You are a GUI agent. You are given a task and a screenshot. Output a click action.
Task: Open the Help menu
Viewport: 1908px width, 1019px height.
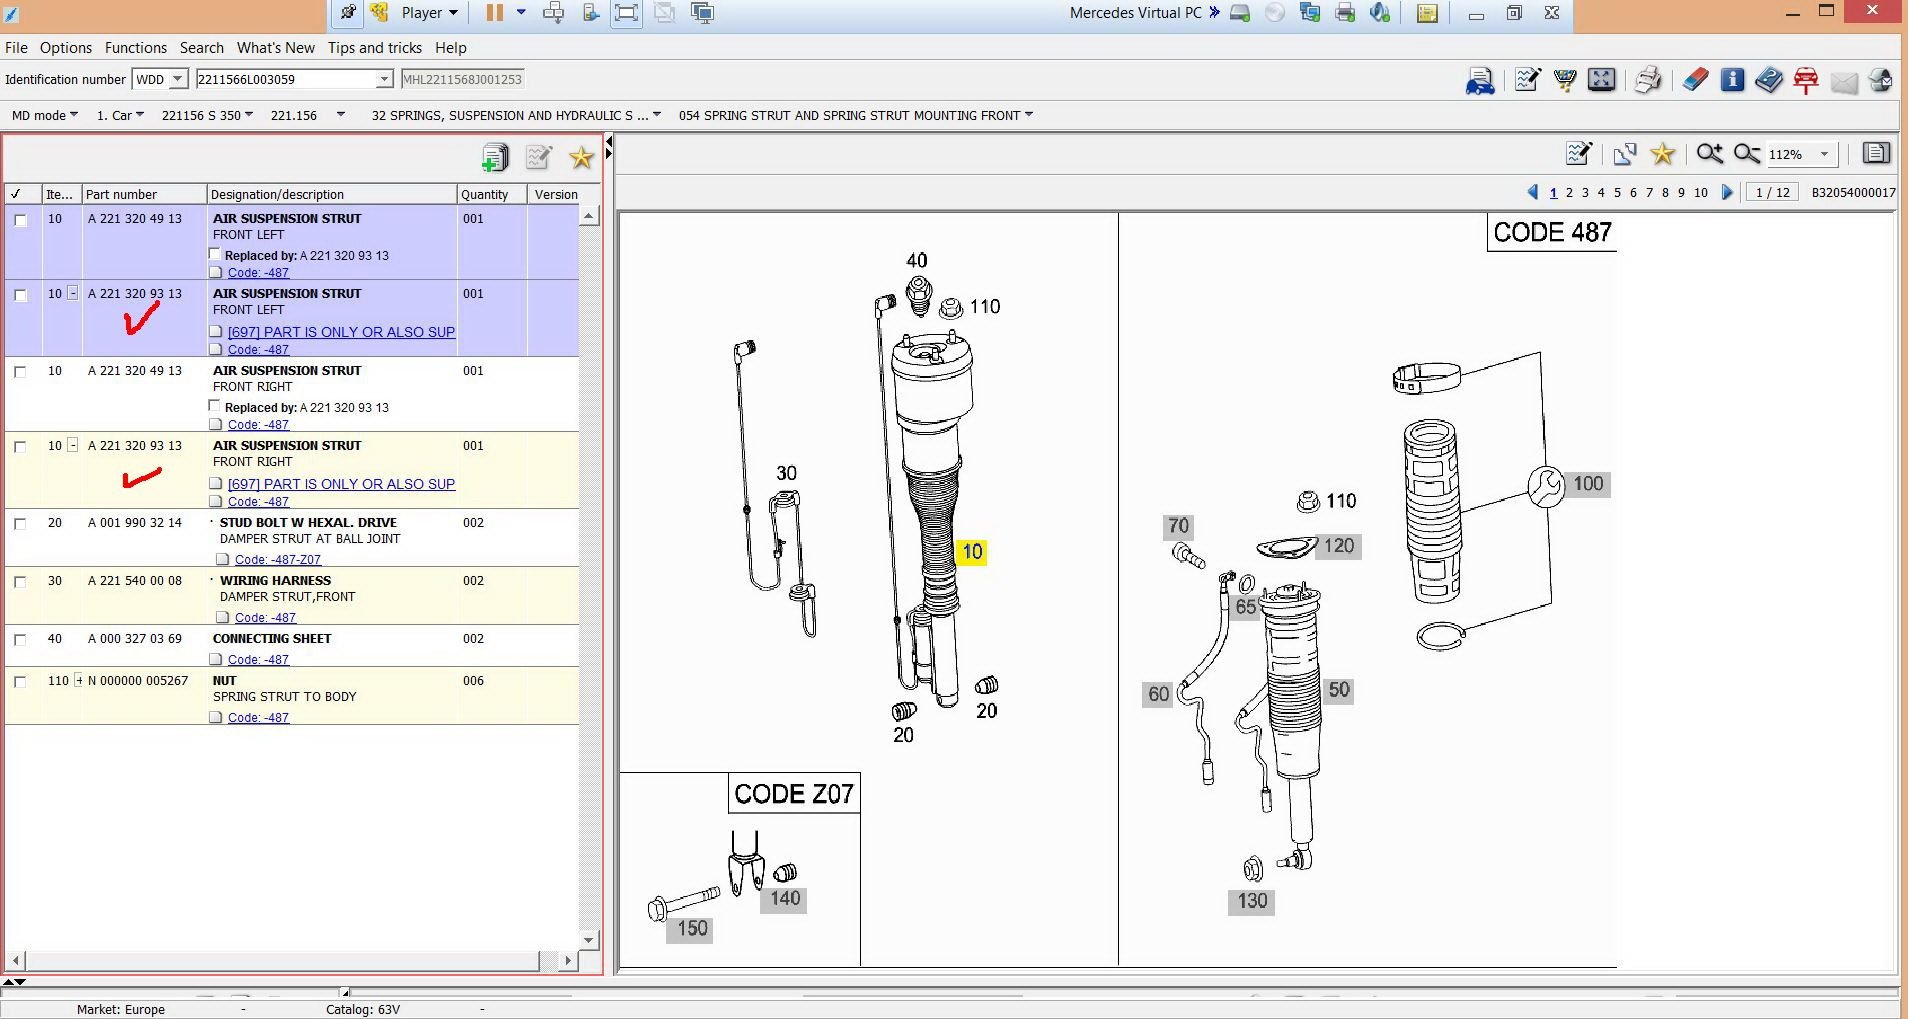pyautogui.click(x=451, y=48)
